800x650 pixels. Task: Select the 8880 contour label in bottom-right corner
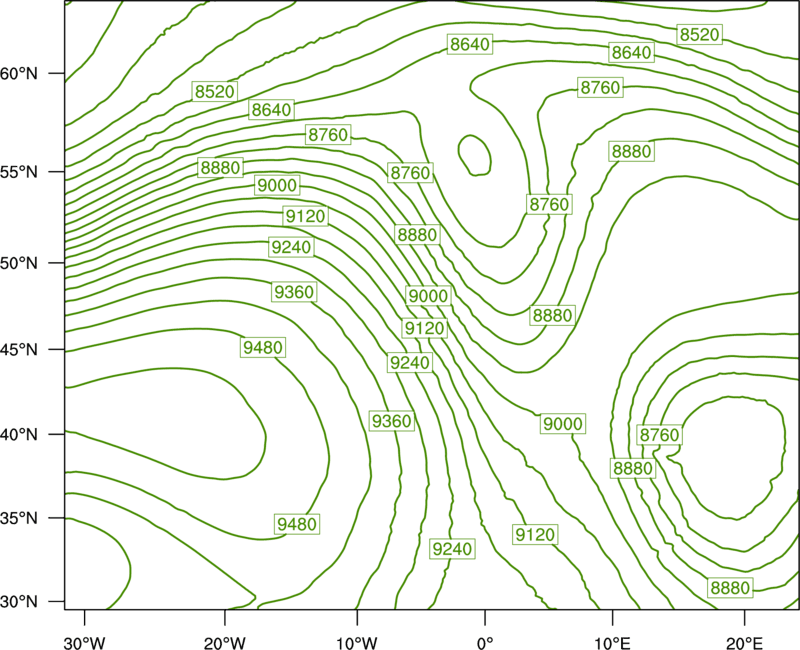click(x=731, y=587)
